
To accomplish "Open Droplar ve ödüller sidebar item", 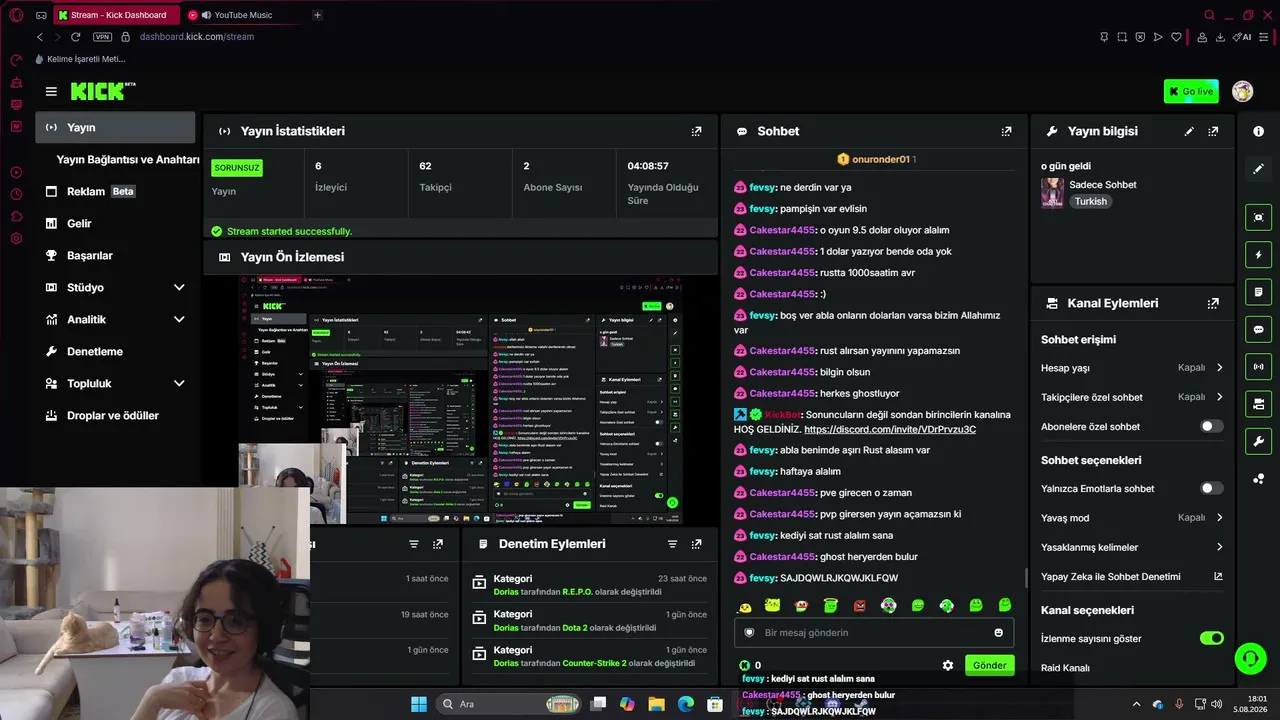I will tap(115, 415).
